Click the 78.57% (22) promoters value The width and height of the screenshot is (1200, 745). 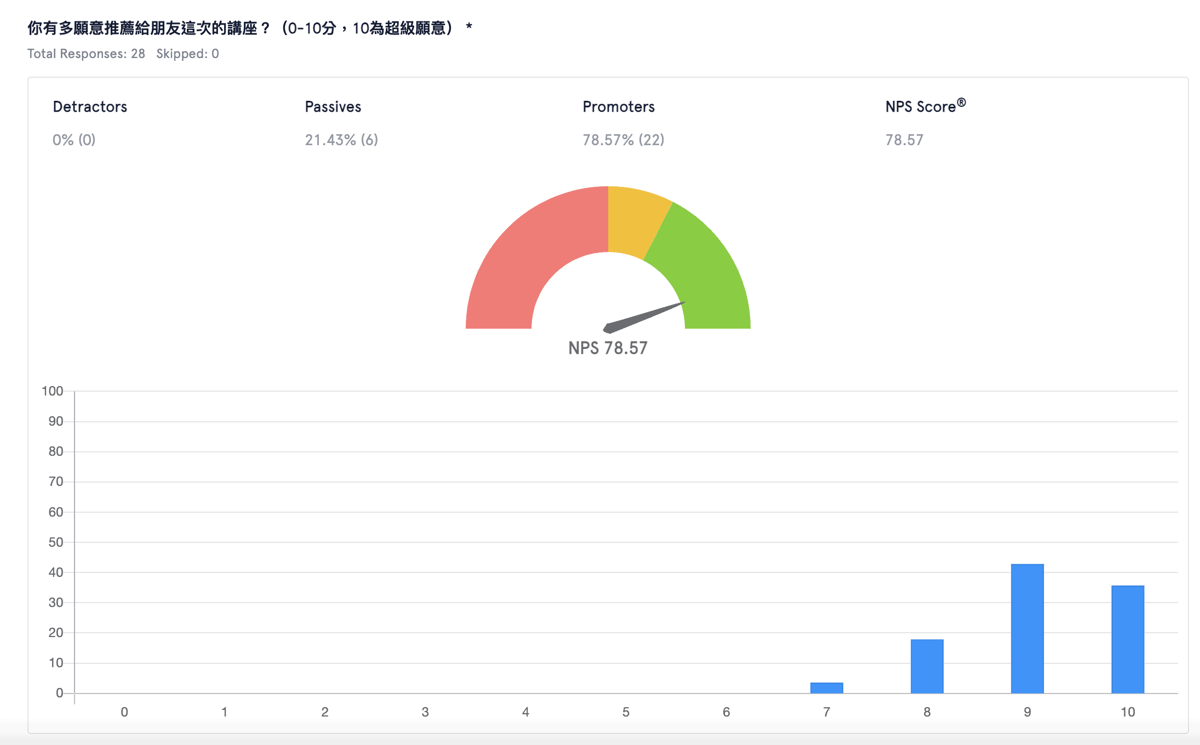coord(623,140)
